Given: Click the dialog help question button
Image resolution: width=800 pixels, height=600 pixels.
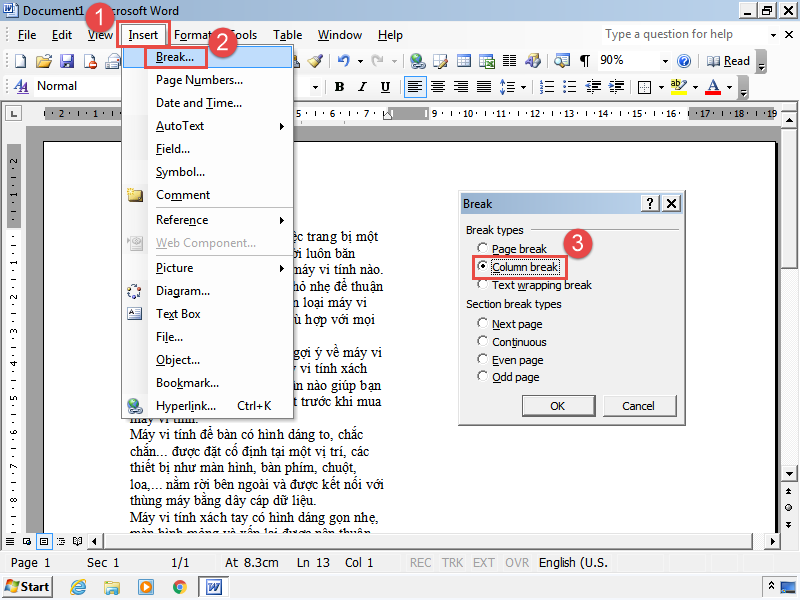Looking at the screenshot, I should pyautogui.click(x=649, y=204).
